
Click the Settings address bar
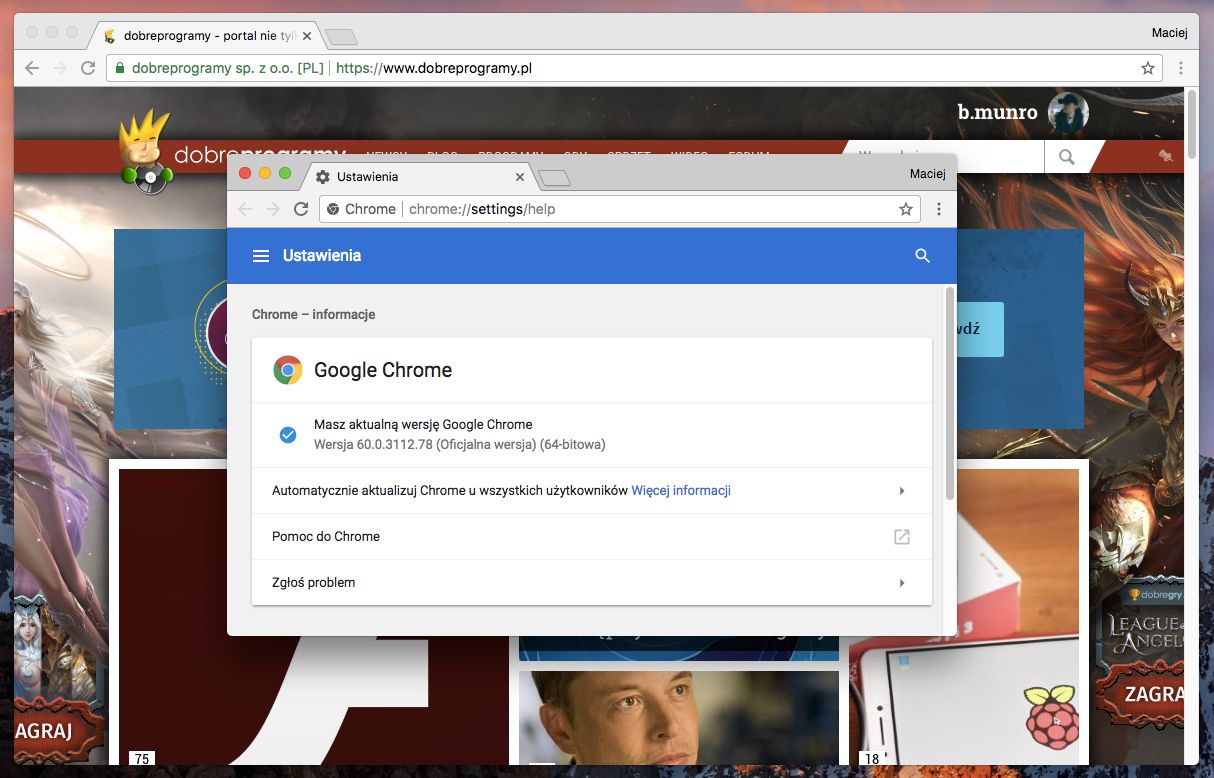tap(620, 209)
